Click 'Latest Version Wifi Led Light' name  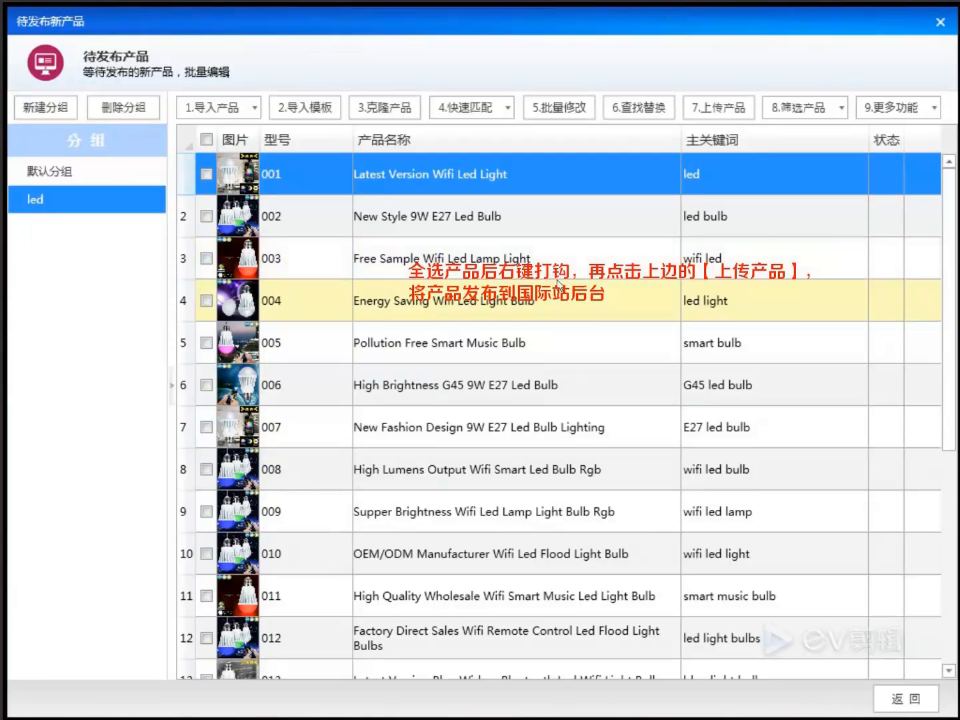[x=430, y=174]
